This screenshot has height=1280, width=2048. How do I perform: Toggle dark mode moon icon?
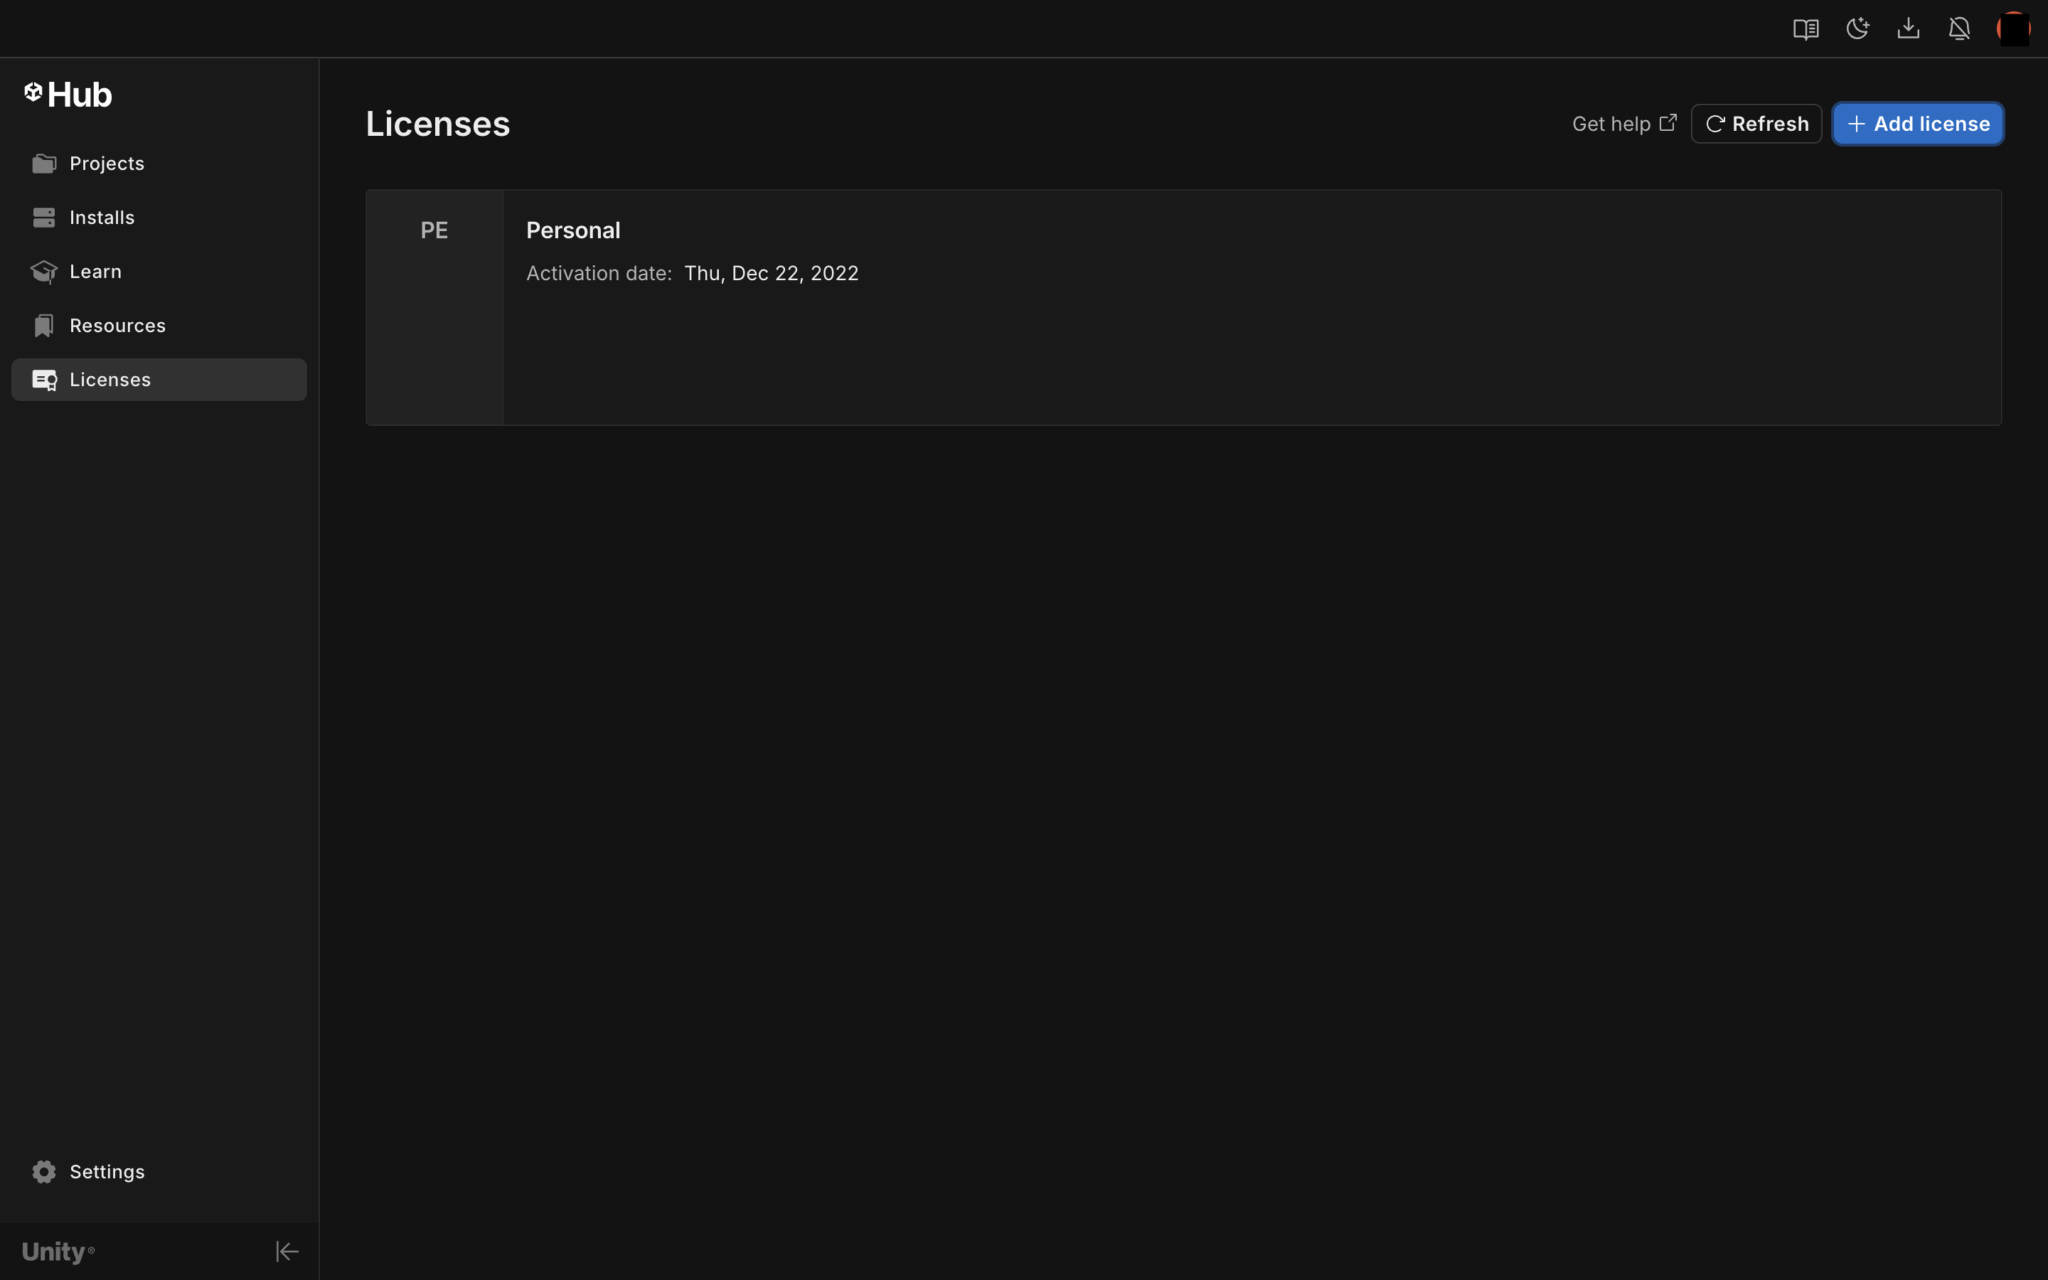(x=1857, y=29)
